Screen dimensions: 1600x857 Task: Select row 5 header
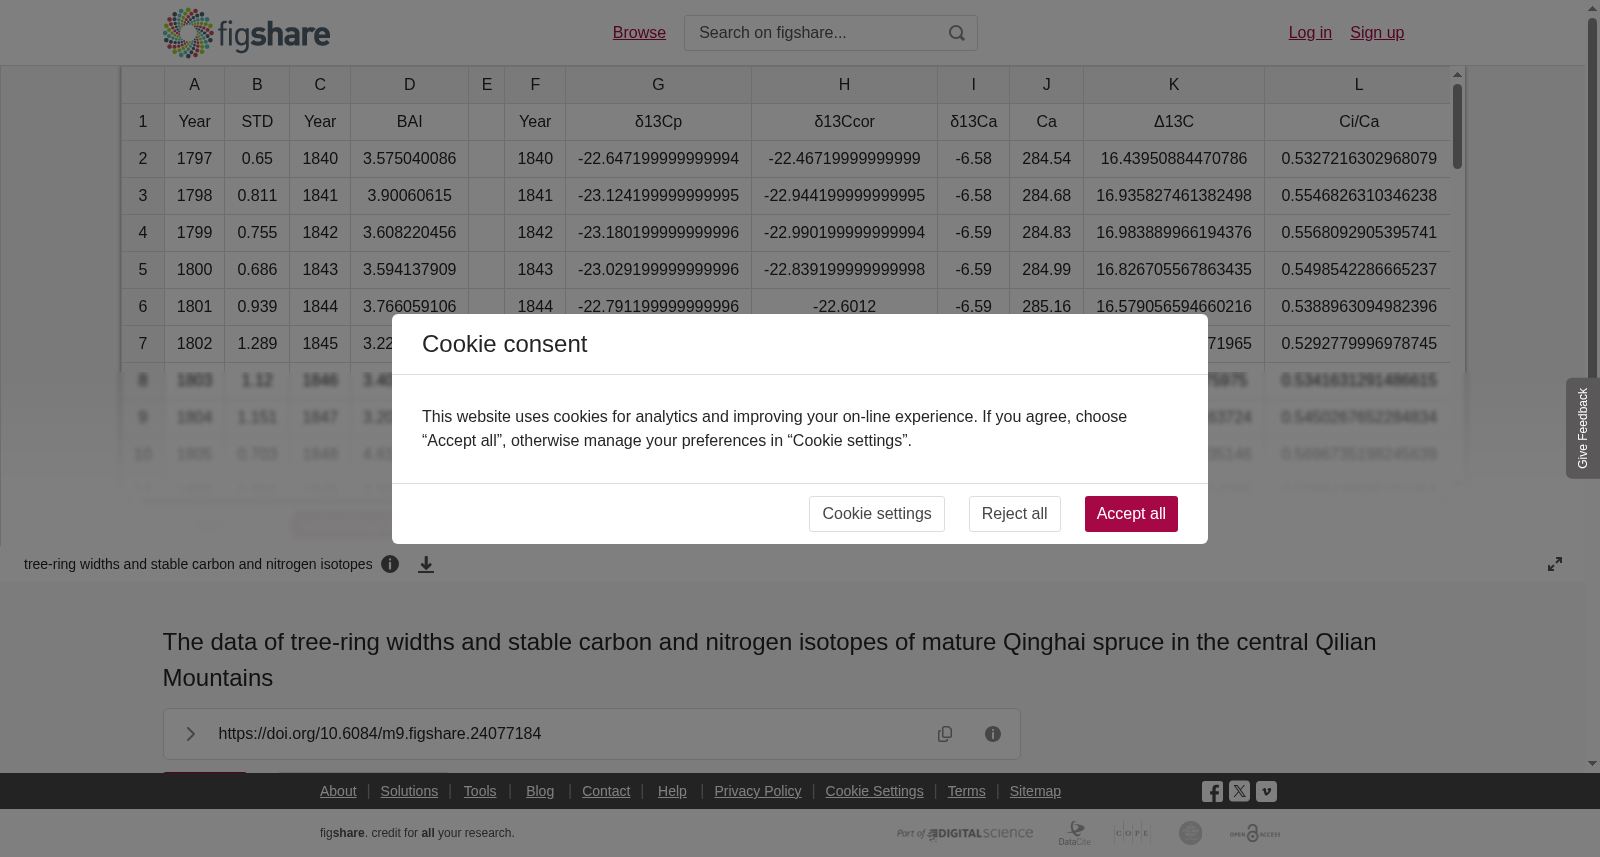pyautogui.click(x=143, y=270)
